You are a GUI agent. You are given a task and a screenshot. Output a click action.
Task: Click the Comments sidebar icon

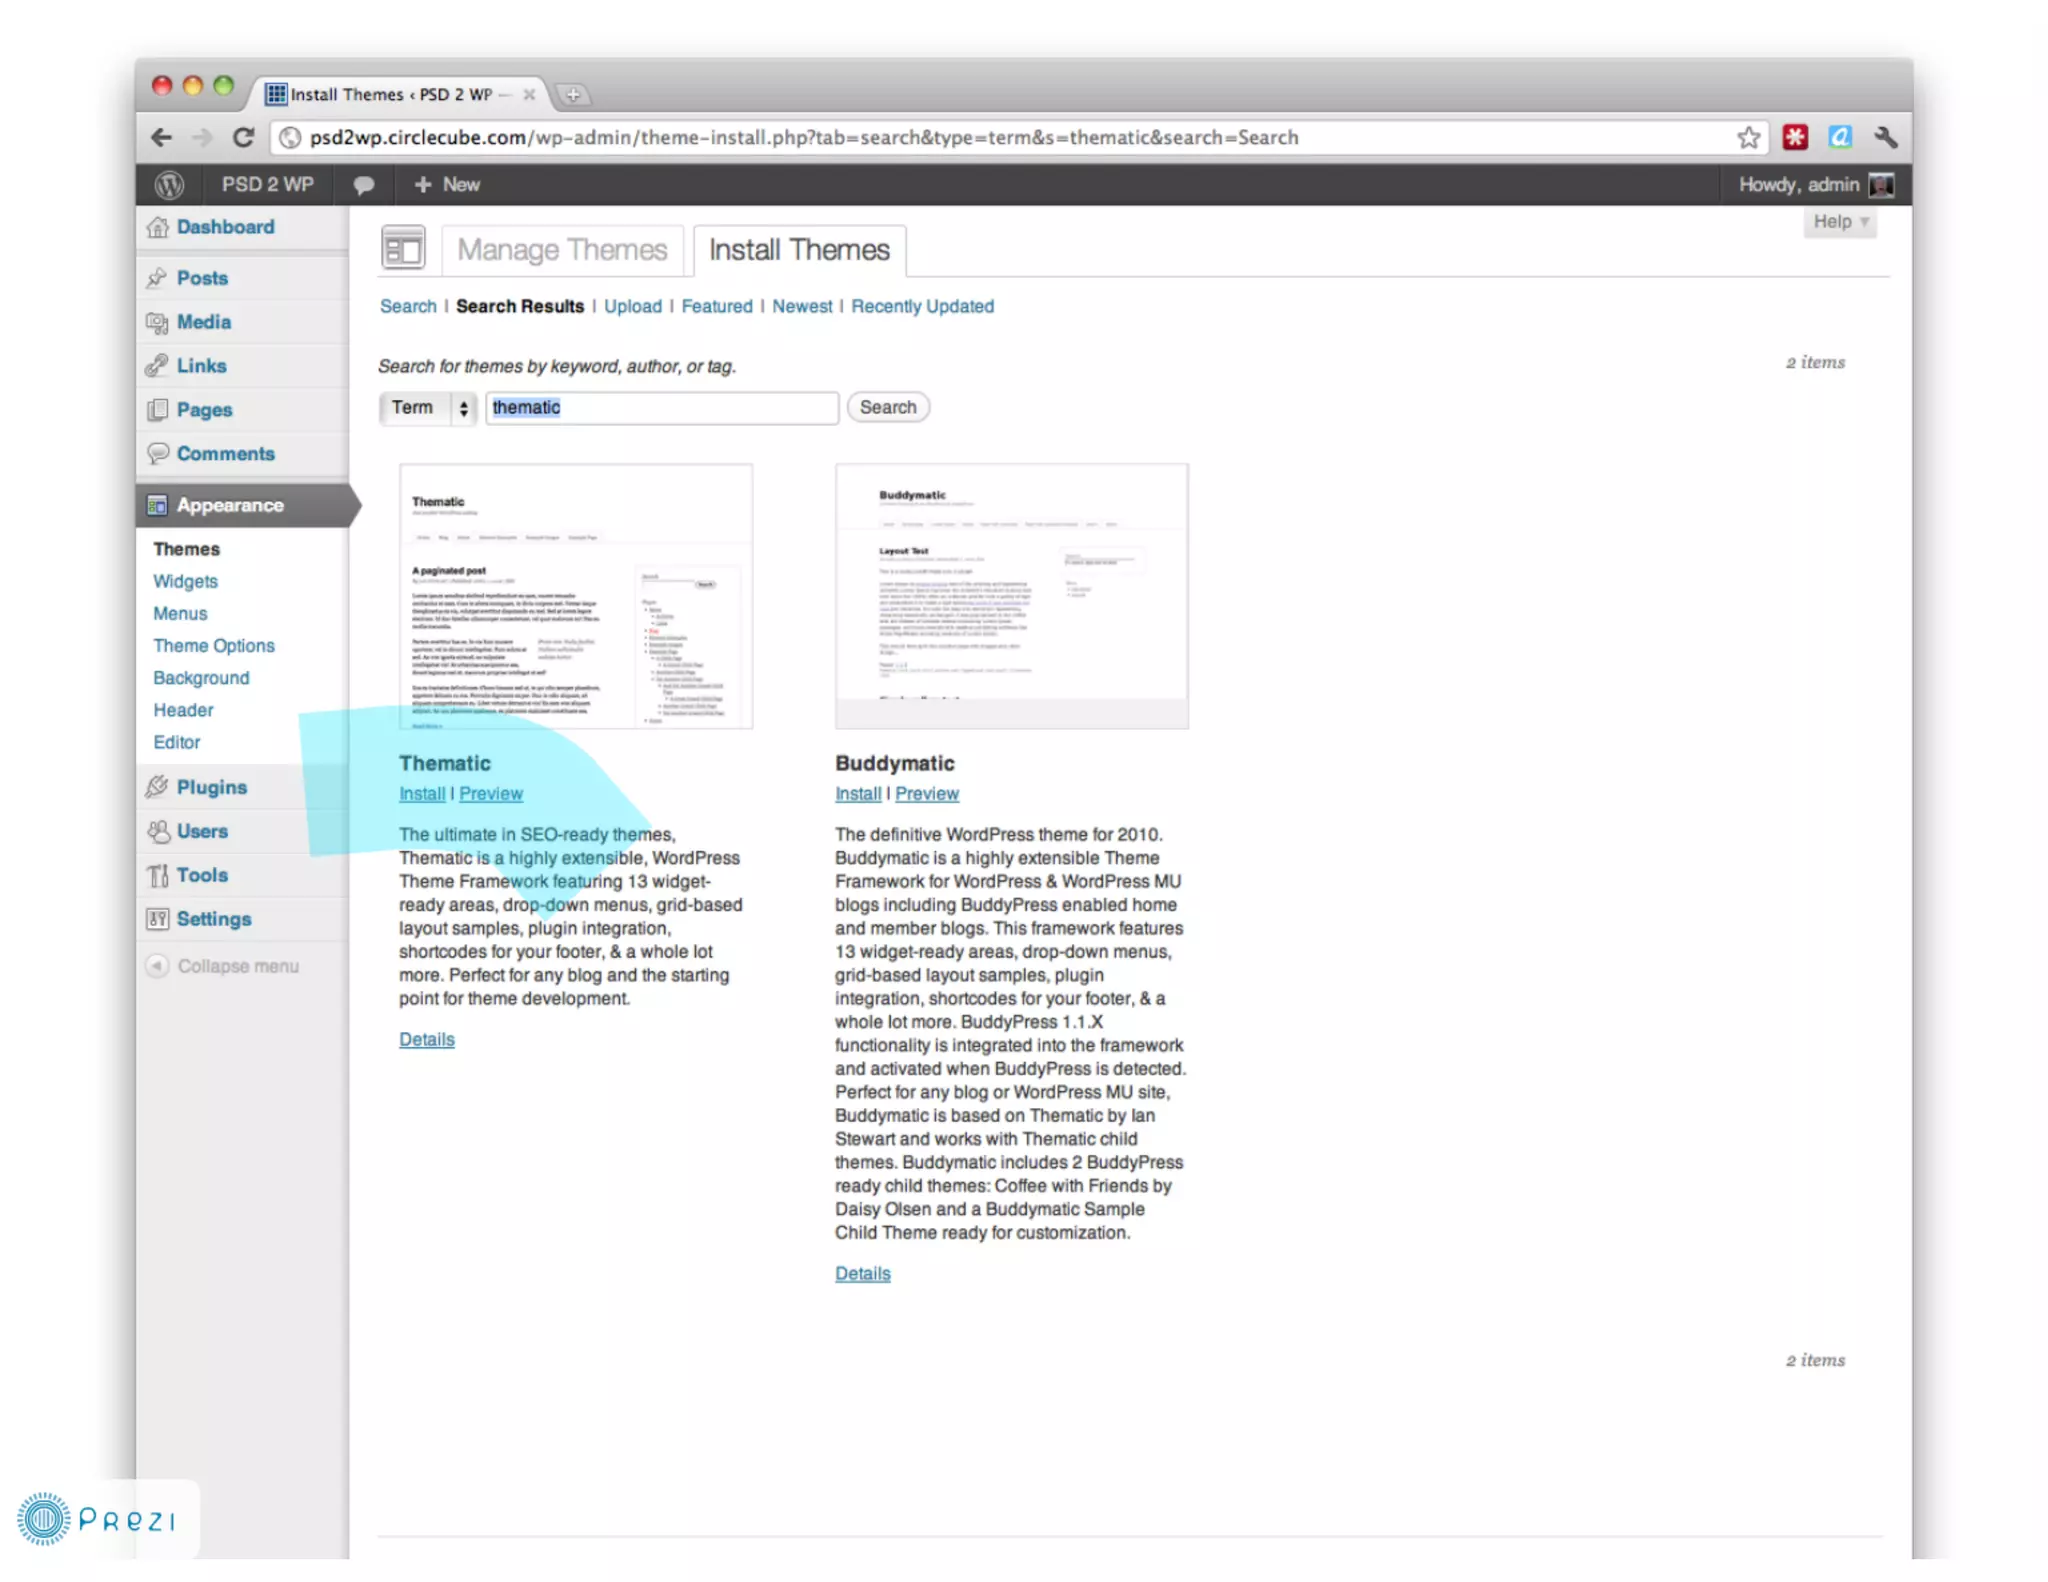(157, 454)
